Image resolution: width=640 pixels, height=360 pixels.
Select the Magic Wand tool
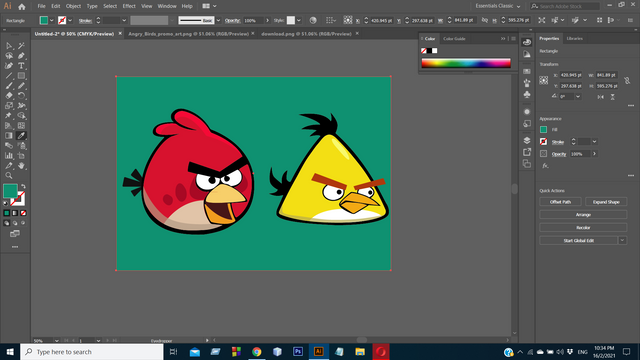tap(21, 46)
